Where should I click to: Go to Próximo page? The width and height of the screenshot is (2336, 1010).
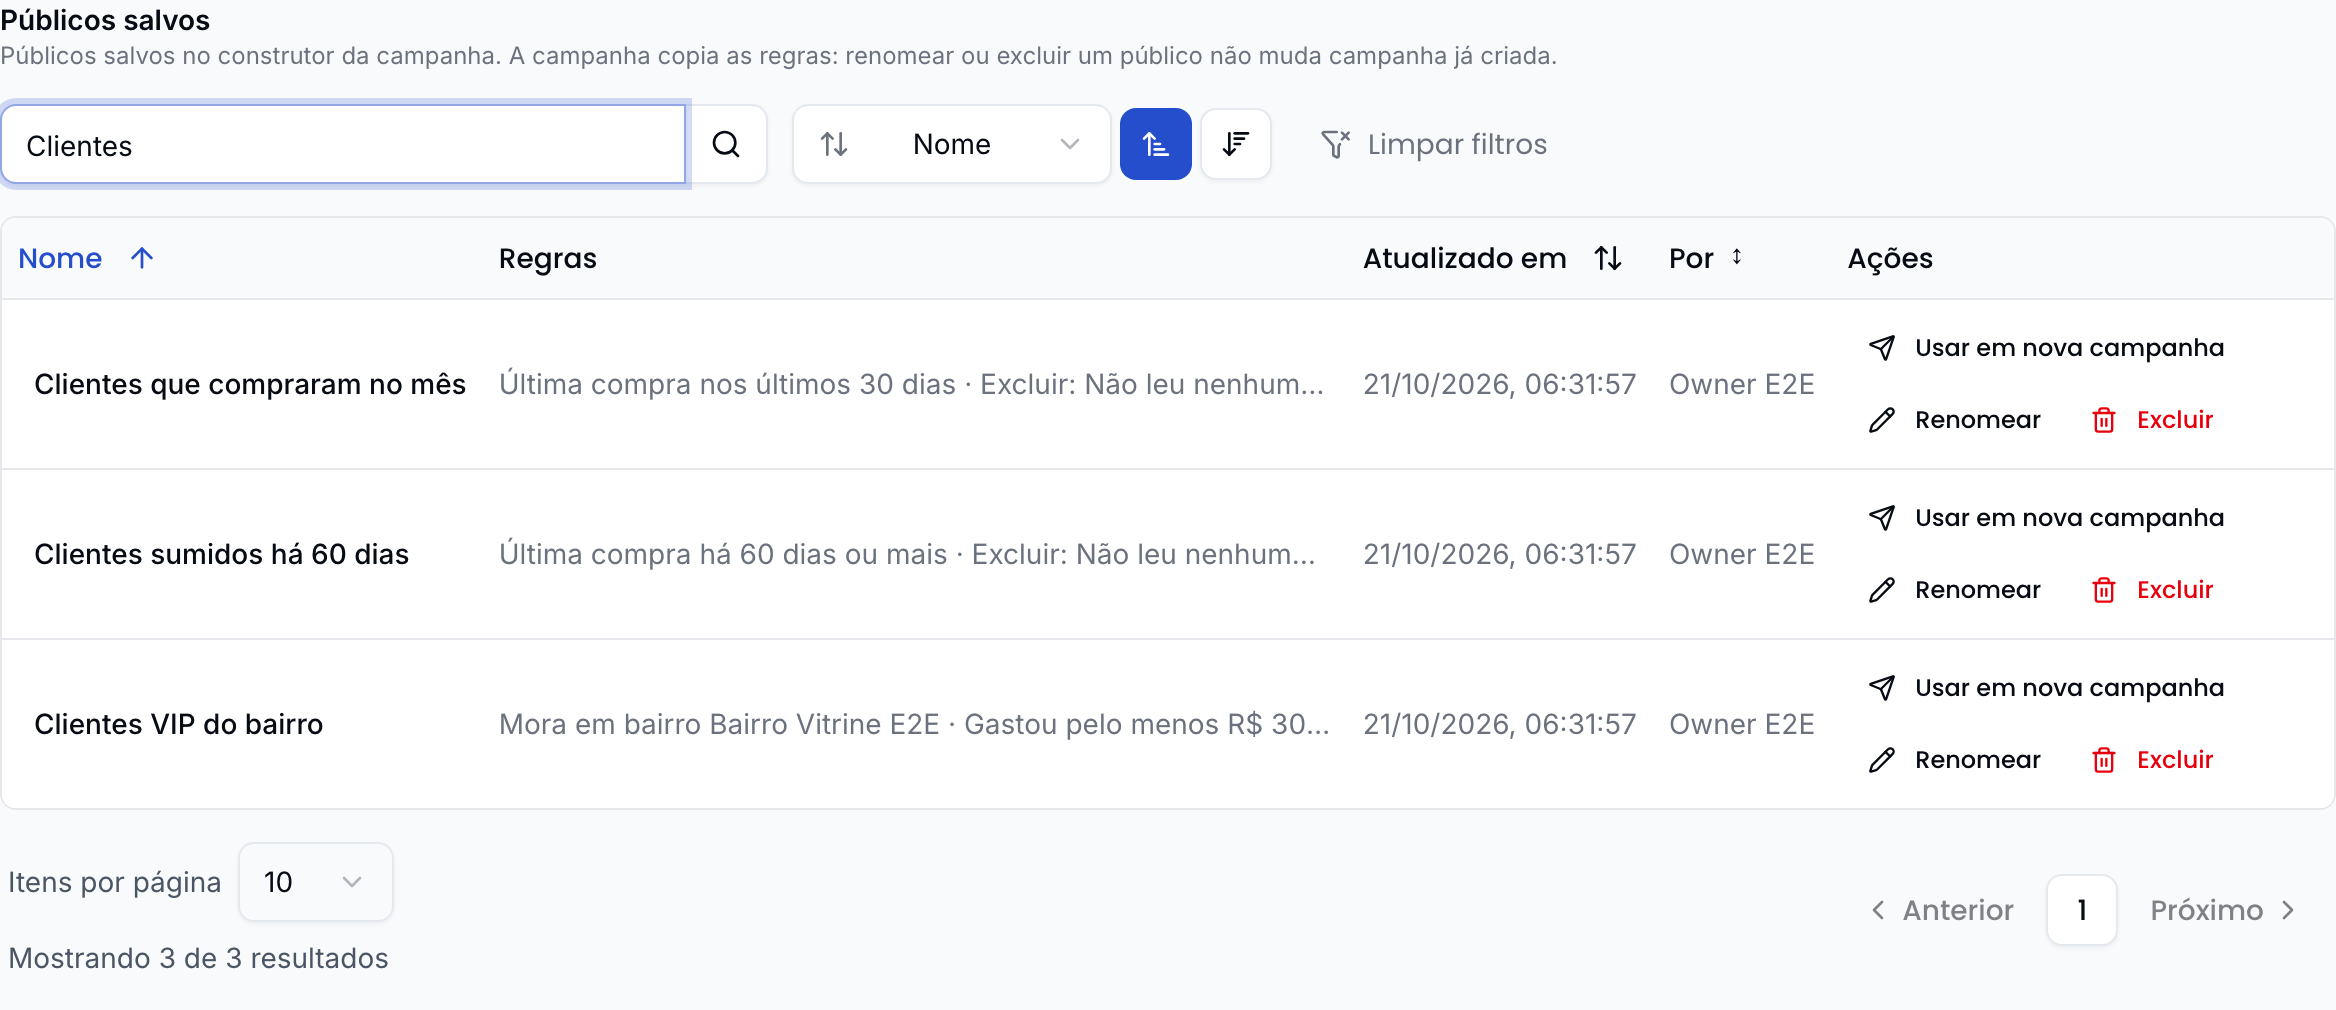(2223, 910)
